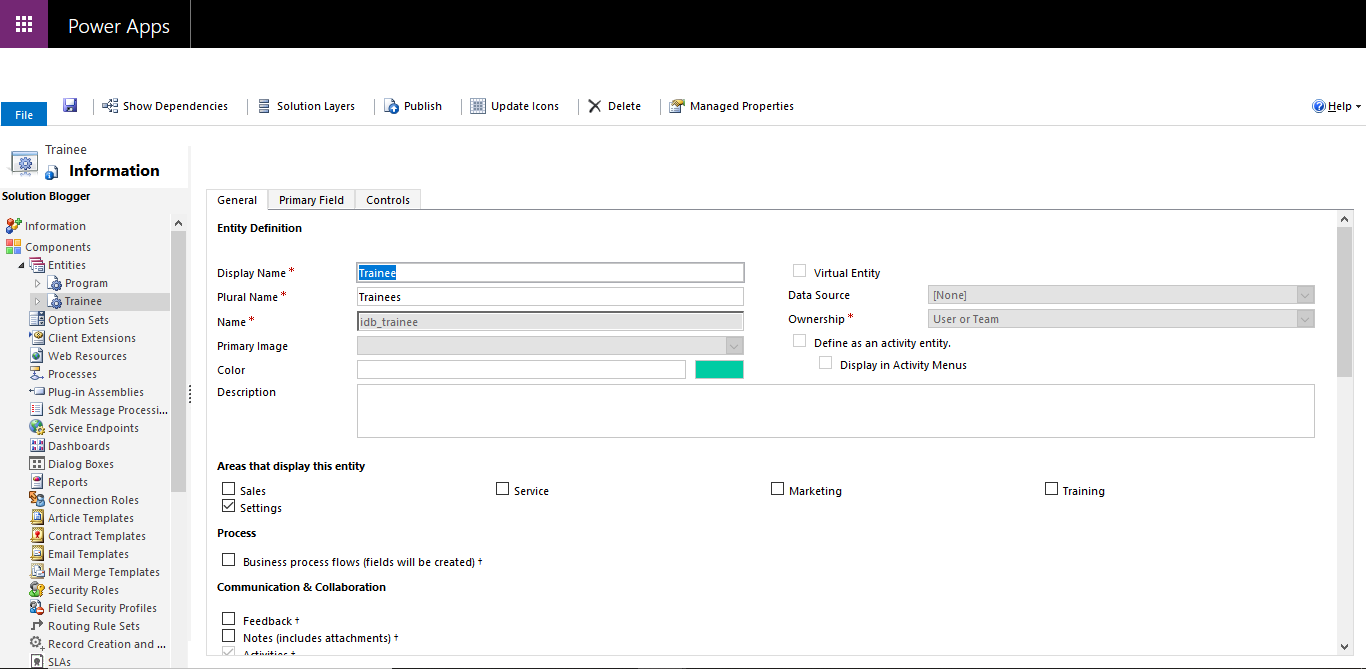Image resolution: width=1366 pixels, height=669 pixels.
Task: Click the Web Resources icon
Action: (37, 356)
